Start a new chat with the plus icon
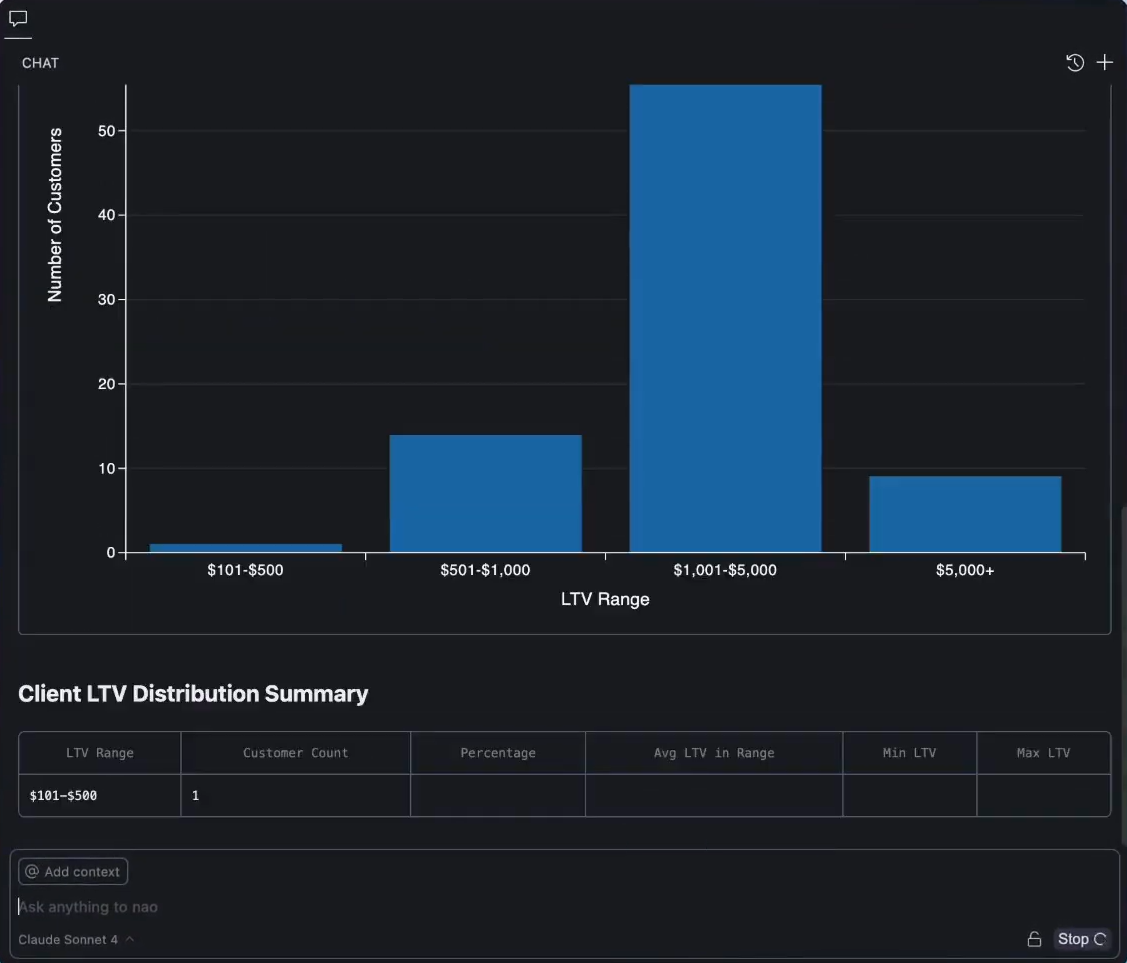 (1105, 62)
